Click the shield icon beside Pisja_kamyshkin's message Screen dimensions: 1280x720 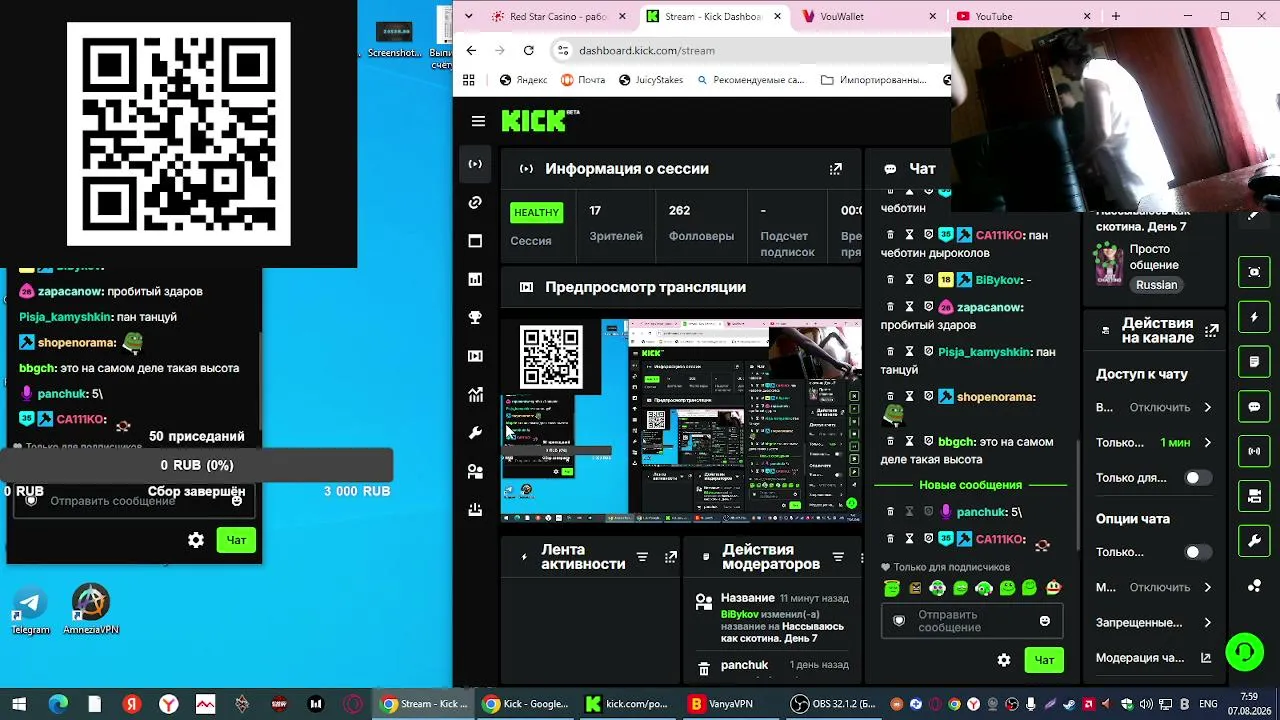[x=928, y=351]
